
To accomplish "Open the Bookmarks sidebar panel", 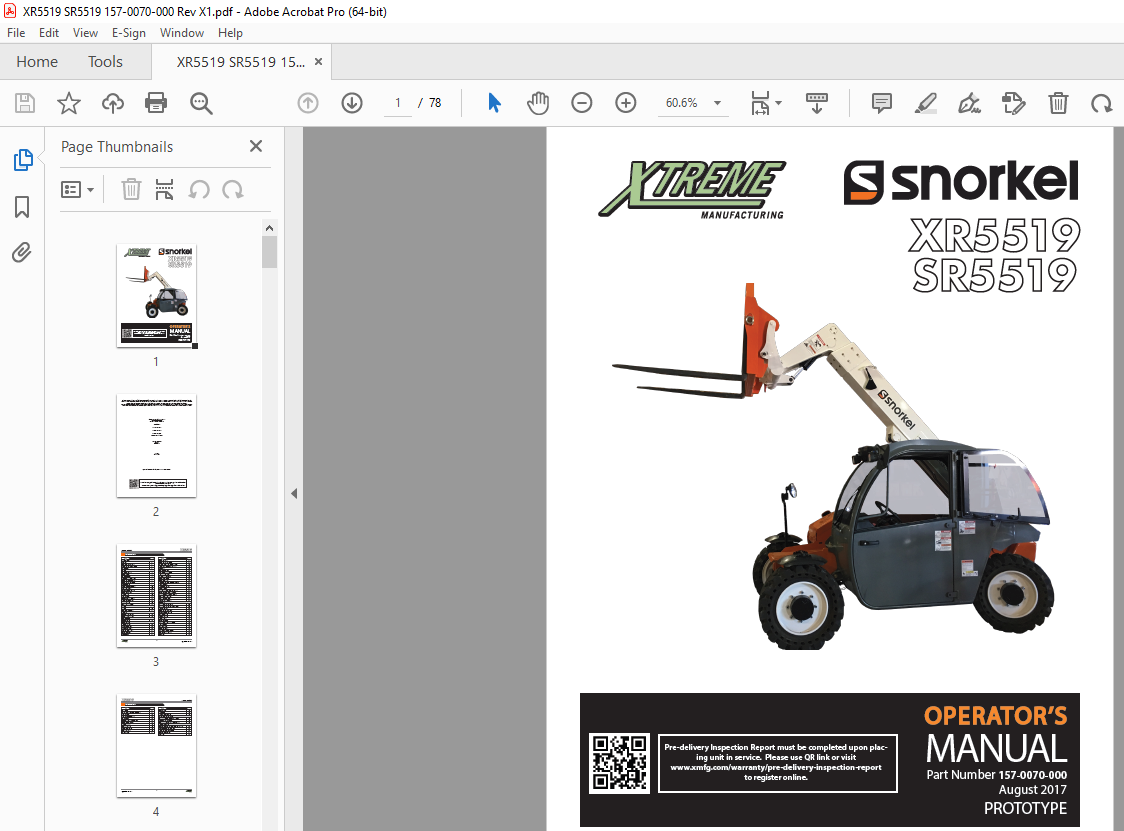I will click(x=22, y=207).
